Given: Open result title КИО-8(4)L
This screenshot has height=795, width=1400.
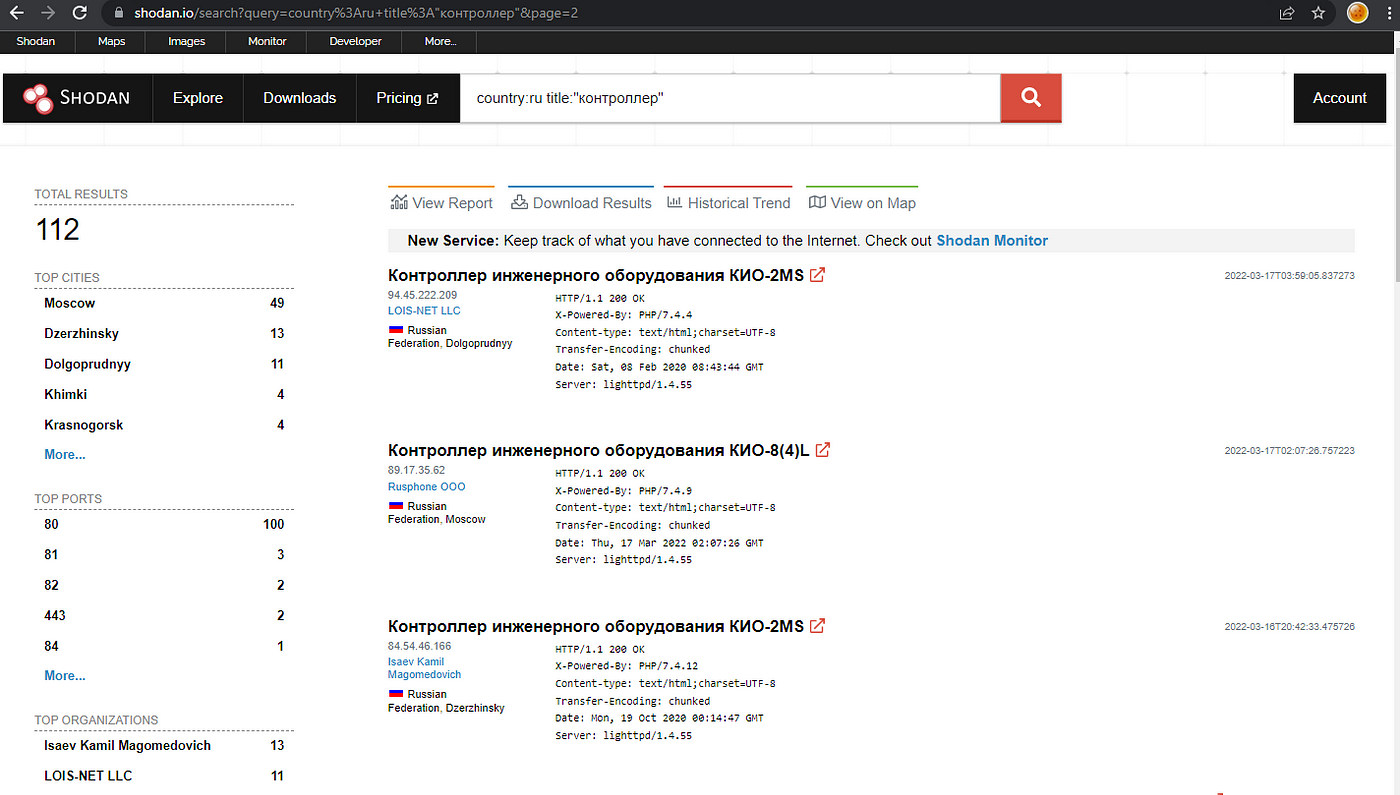Looking at the screenshot, I should click(599, 450).
